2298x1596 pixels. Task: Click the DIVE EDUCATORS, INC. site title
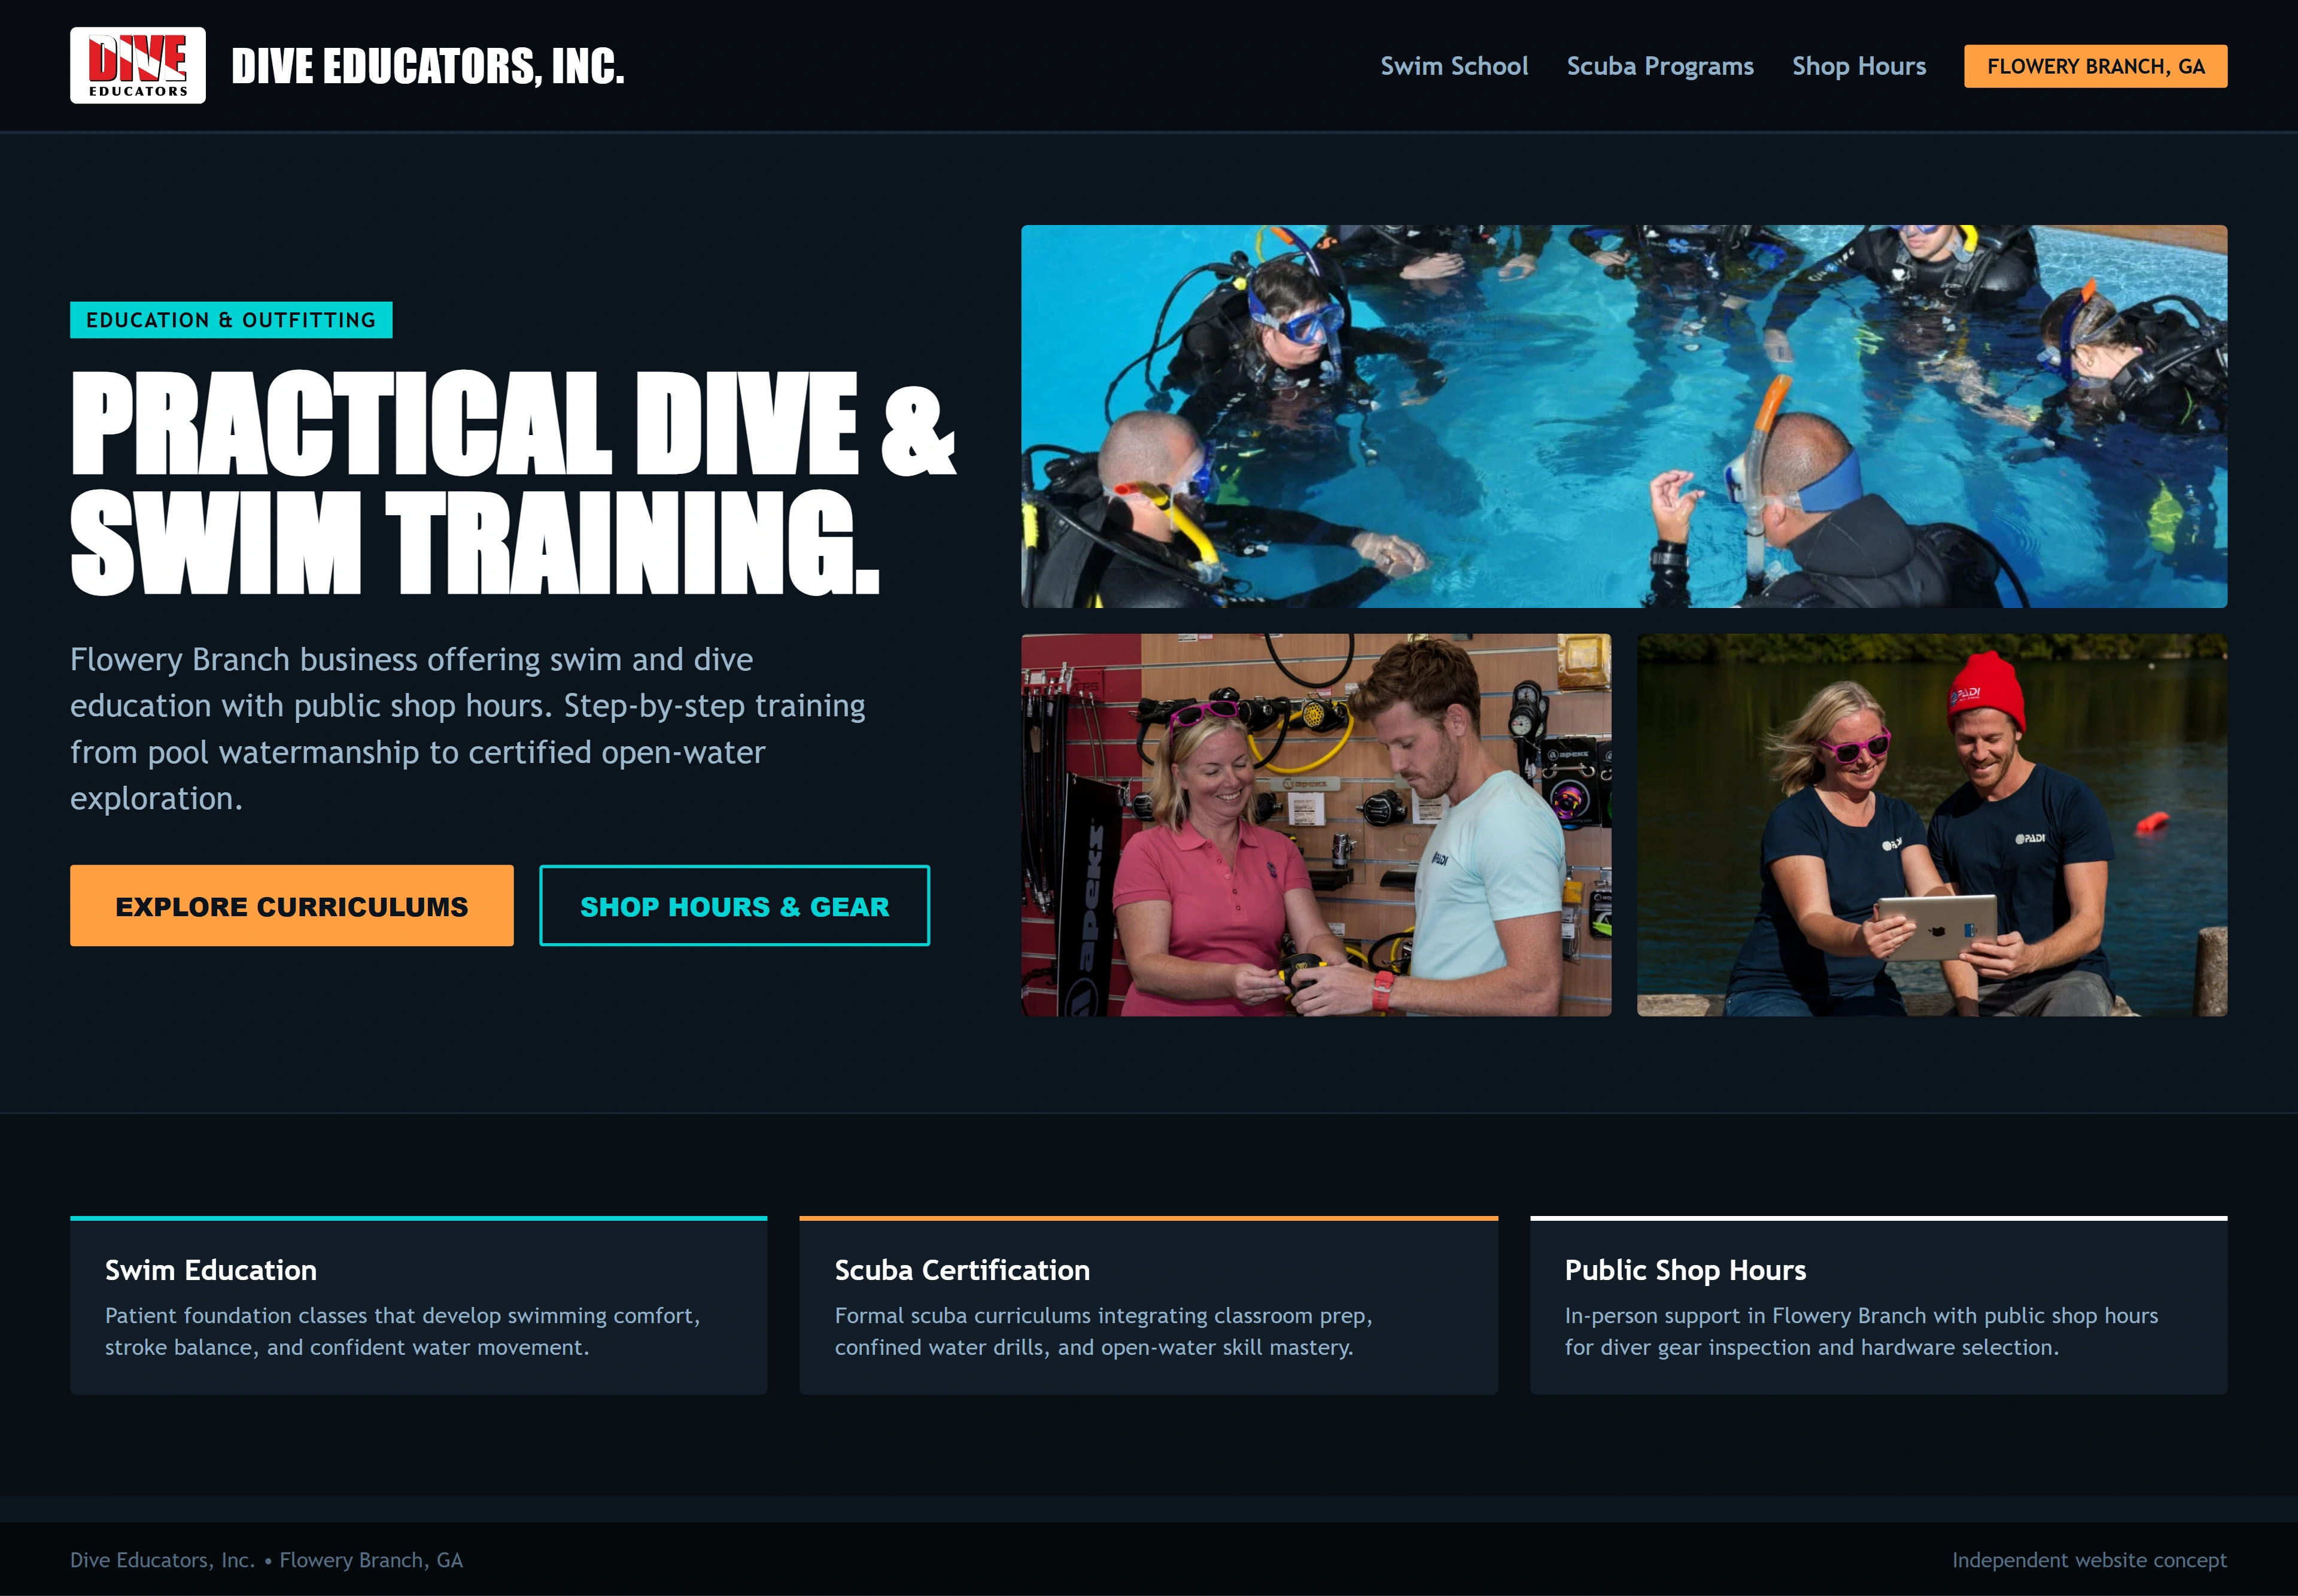428,66
